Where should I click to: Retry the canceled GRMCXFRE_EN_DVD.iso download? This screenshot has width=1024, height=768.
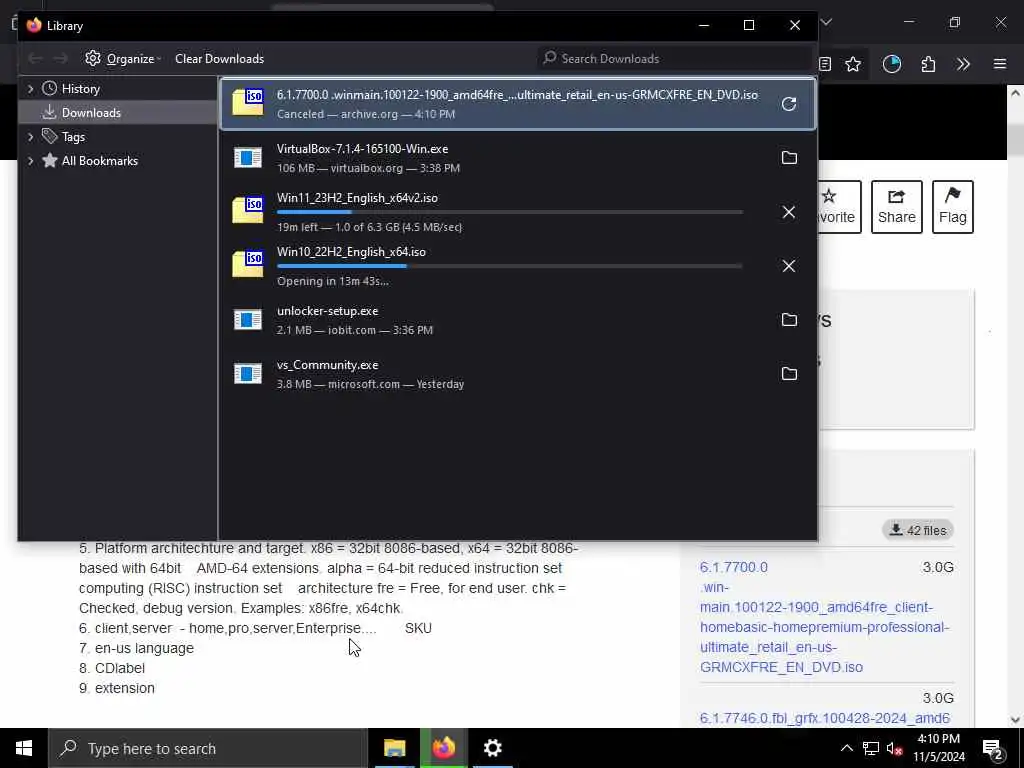788,104
